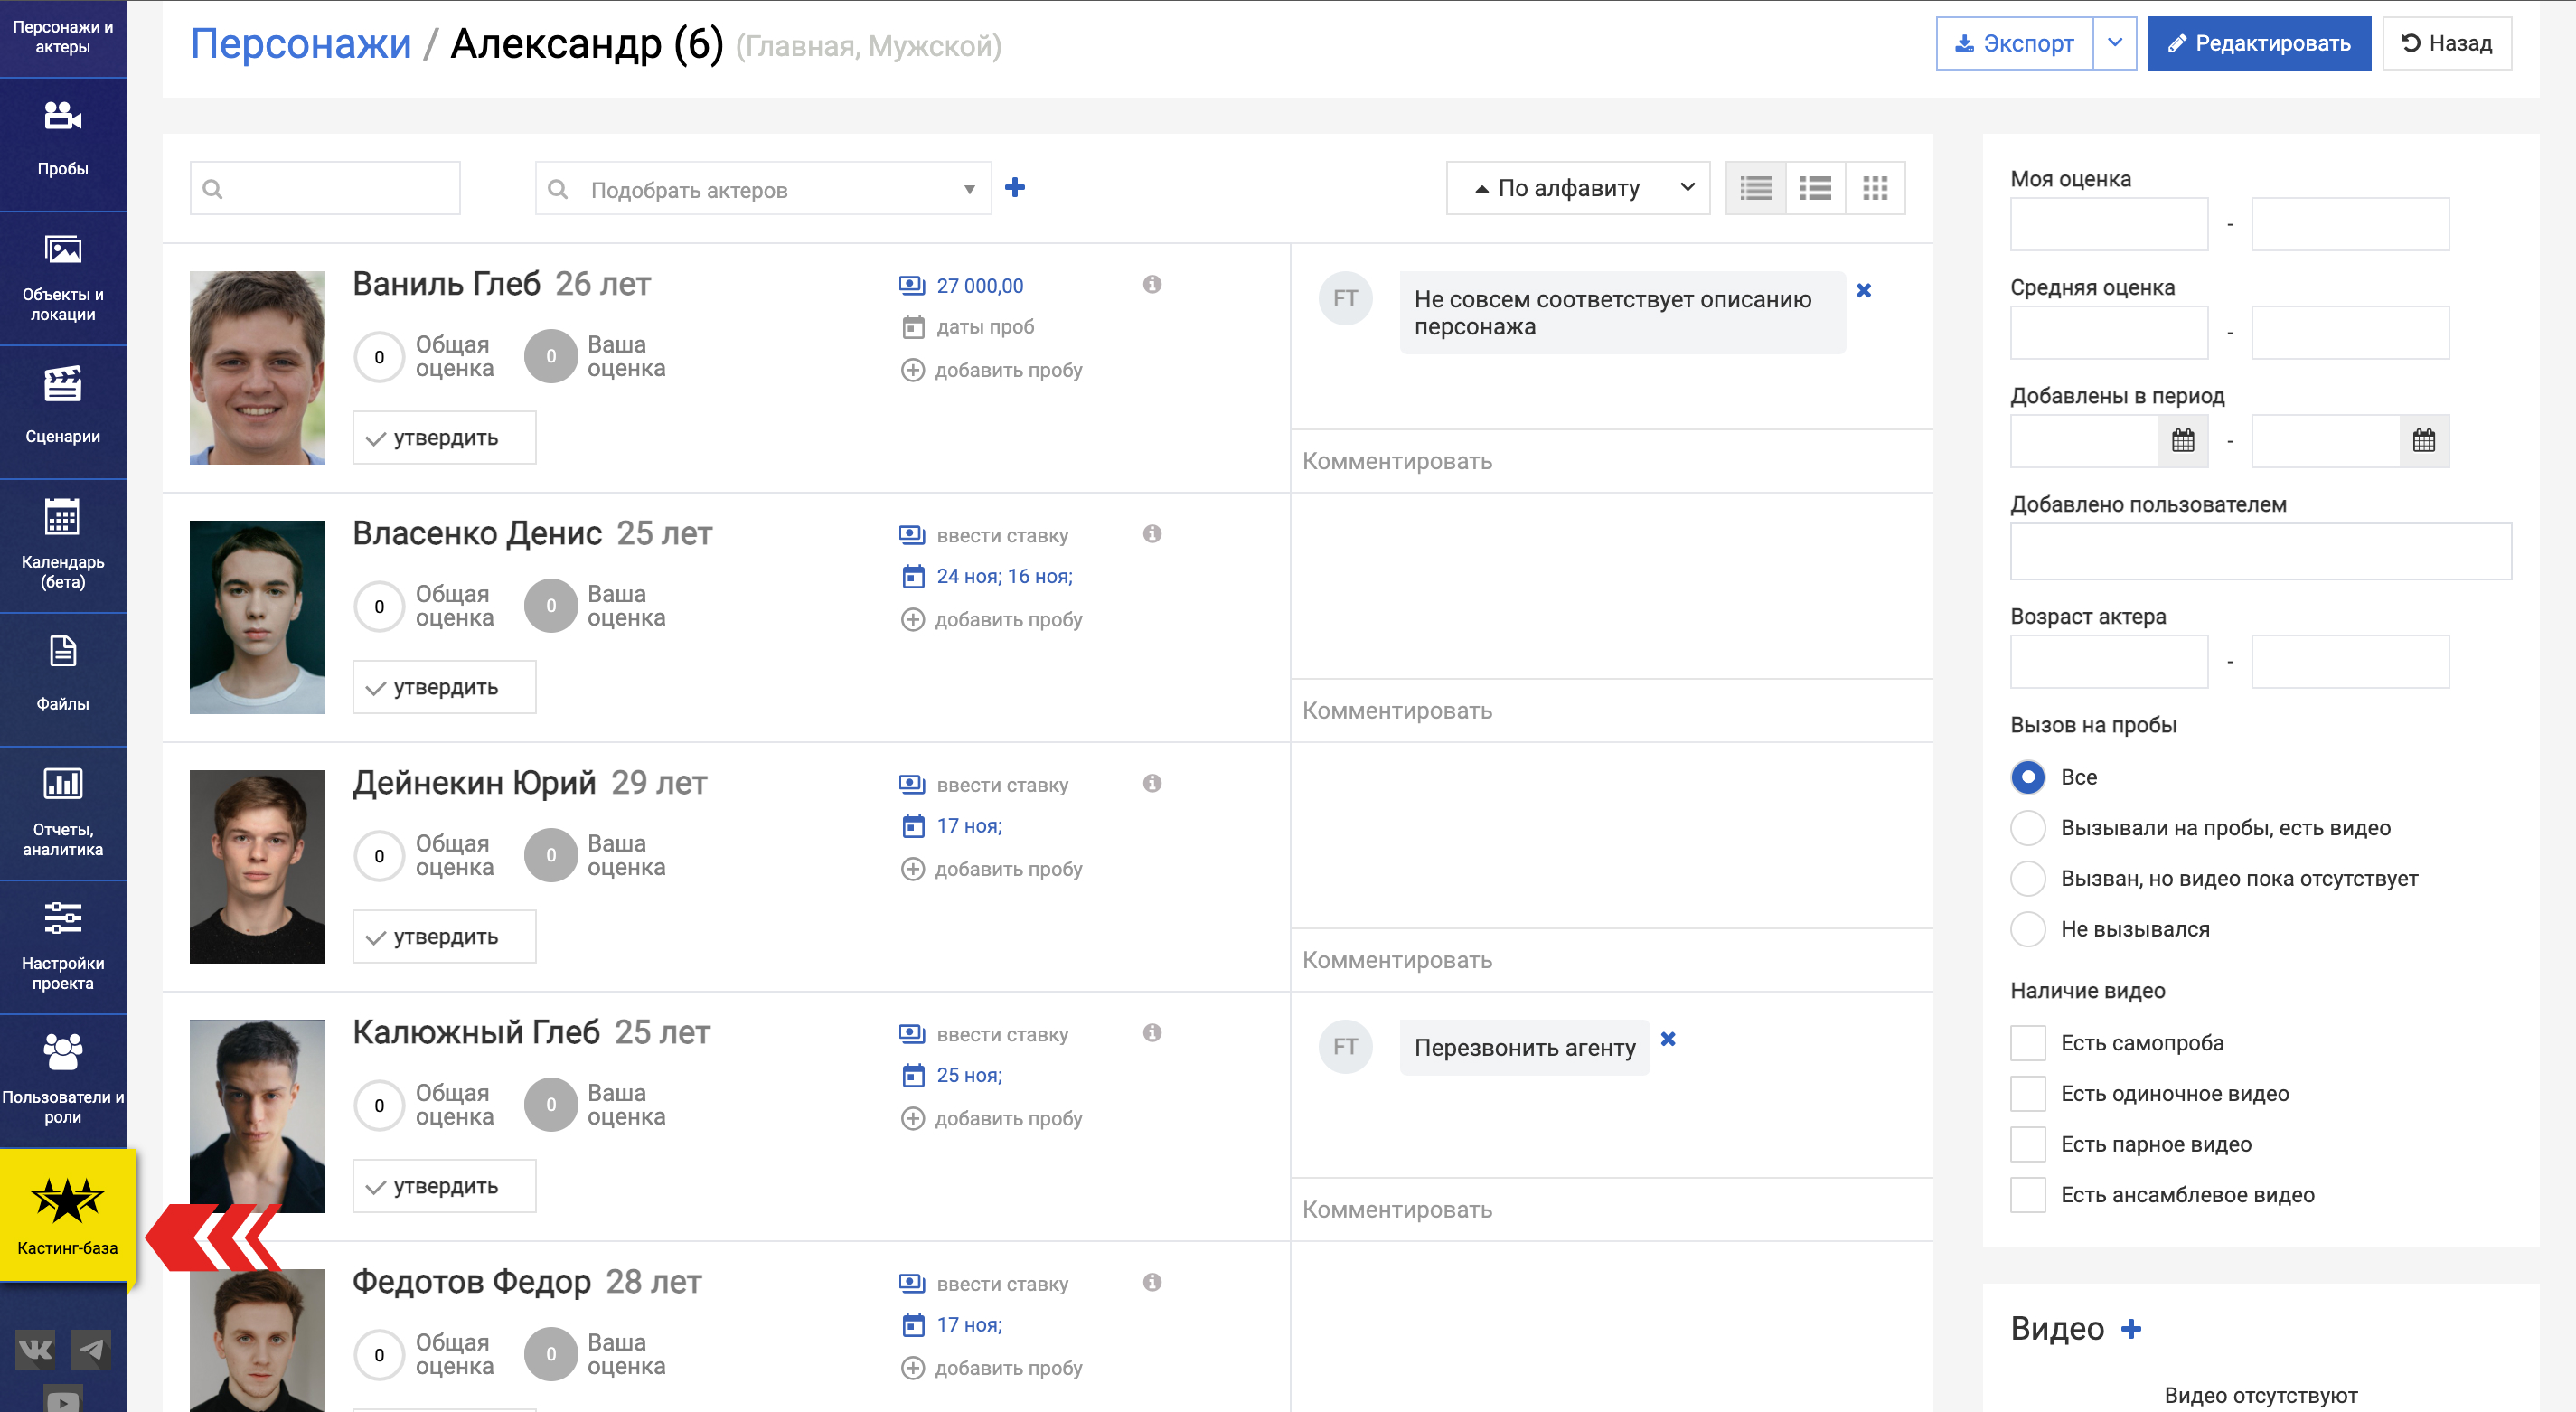Select Не вызывался radio option

tap(2028, 930)
